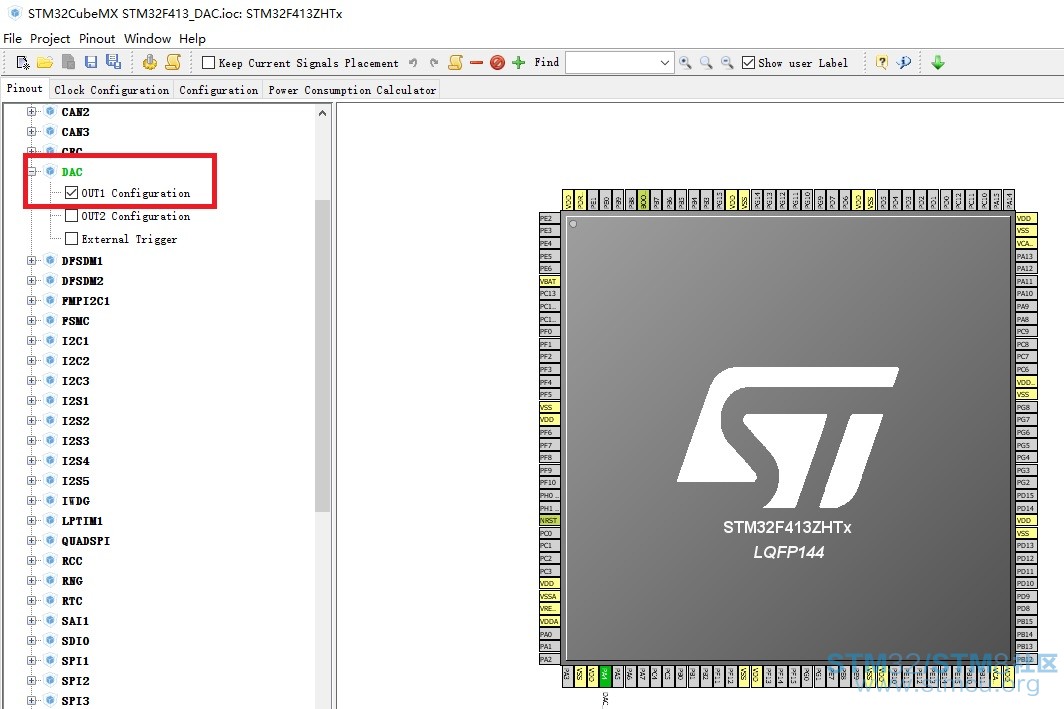The height and width of the screenshot is (709, 1064).
Task: Select the FSMC peripheral in tree
Action: [x=75, y=321]
